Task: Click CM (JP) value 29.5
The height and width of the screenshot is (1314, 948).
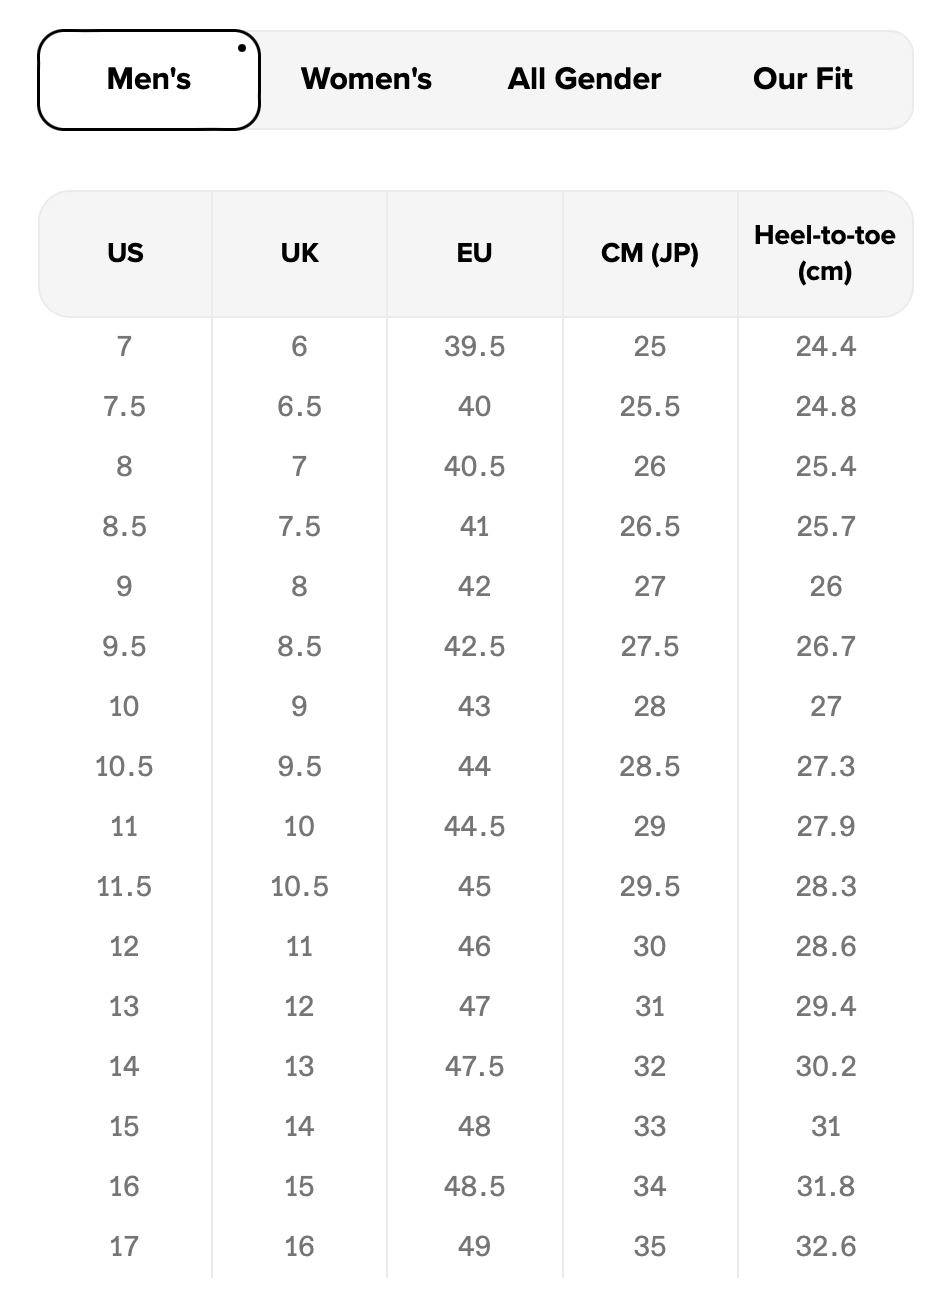Action: coord(650,887)
